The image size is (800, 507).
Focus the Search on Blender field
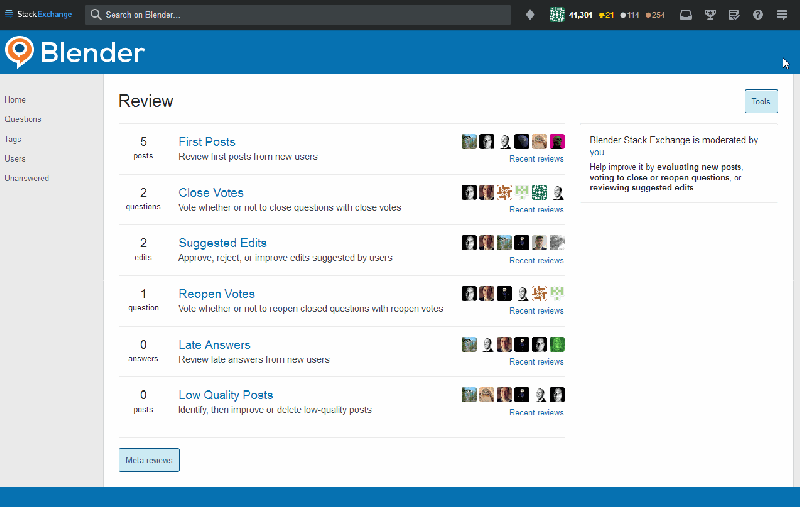(298, 15)
